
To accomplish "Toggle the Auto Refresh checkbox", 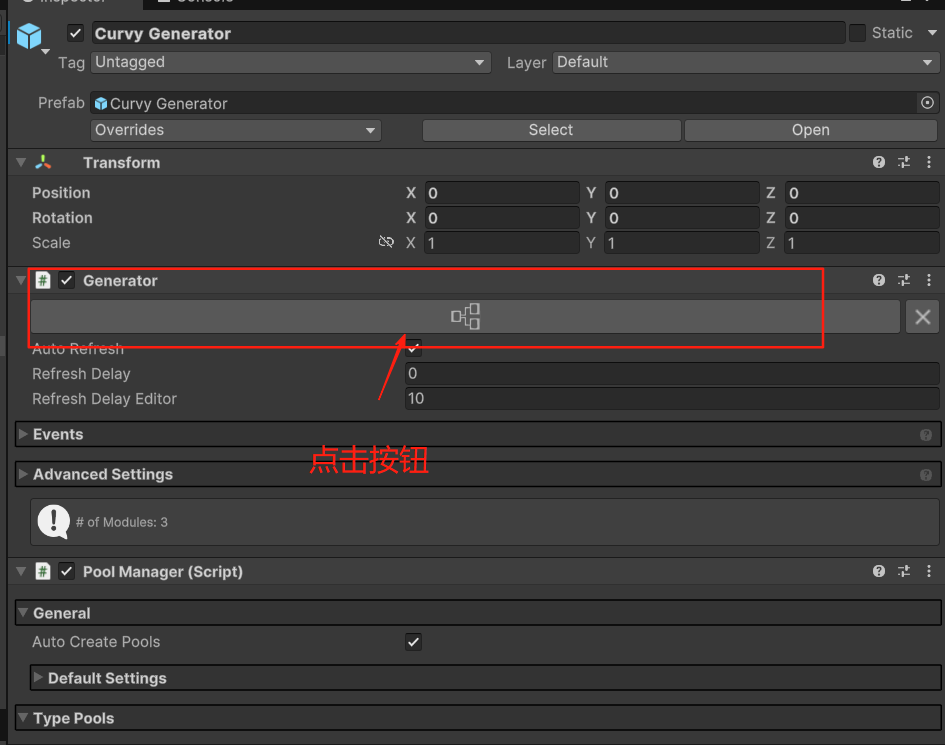I will click(x=413, y=348).
